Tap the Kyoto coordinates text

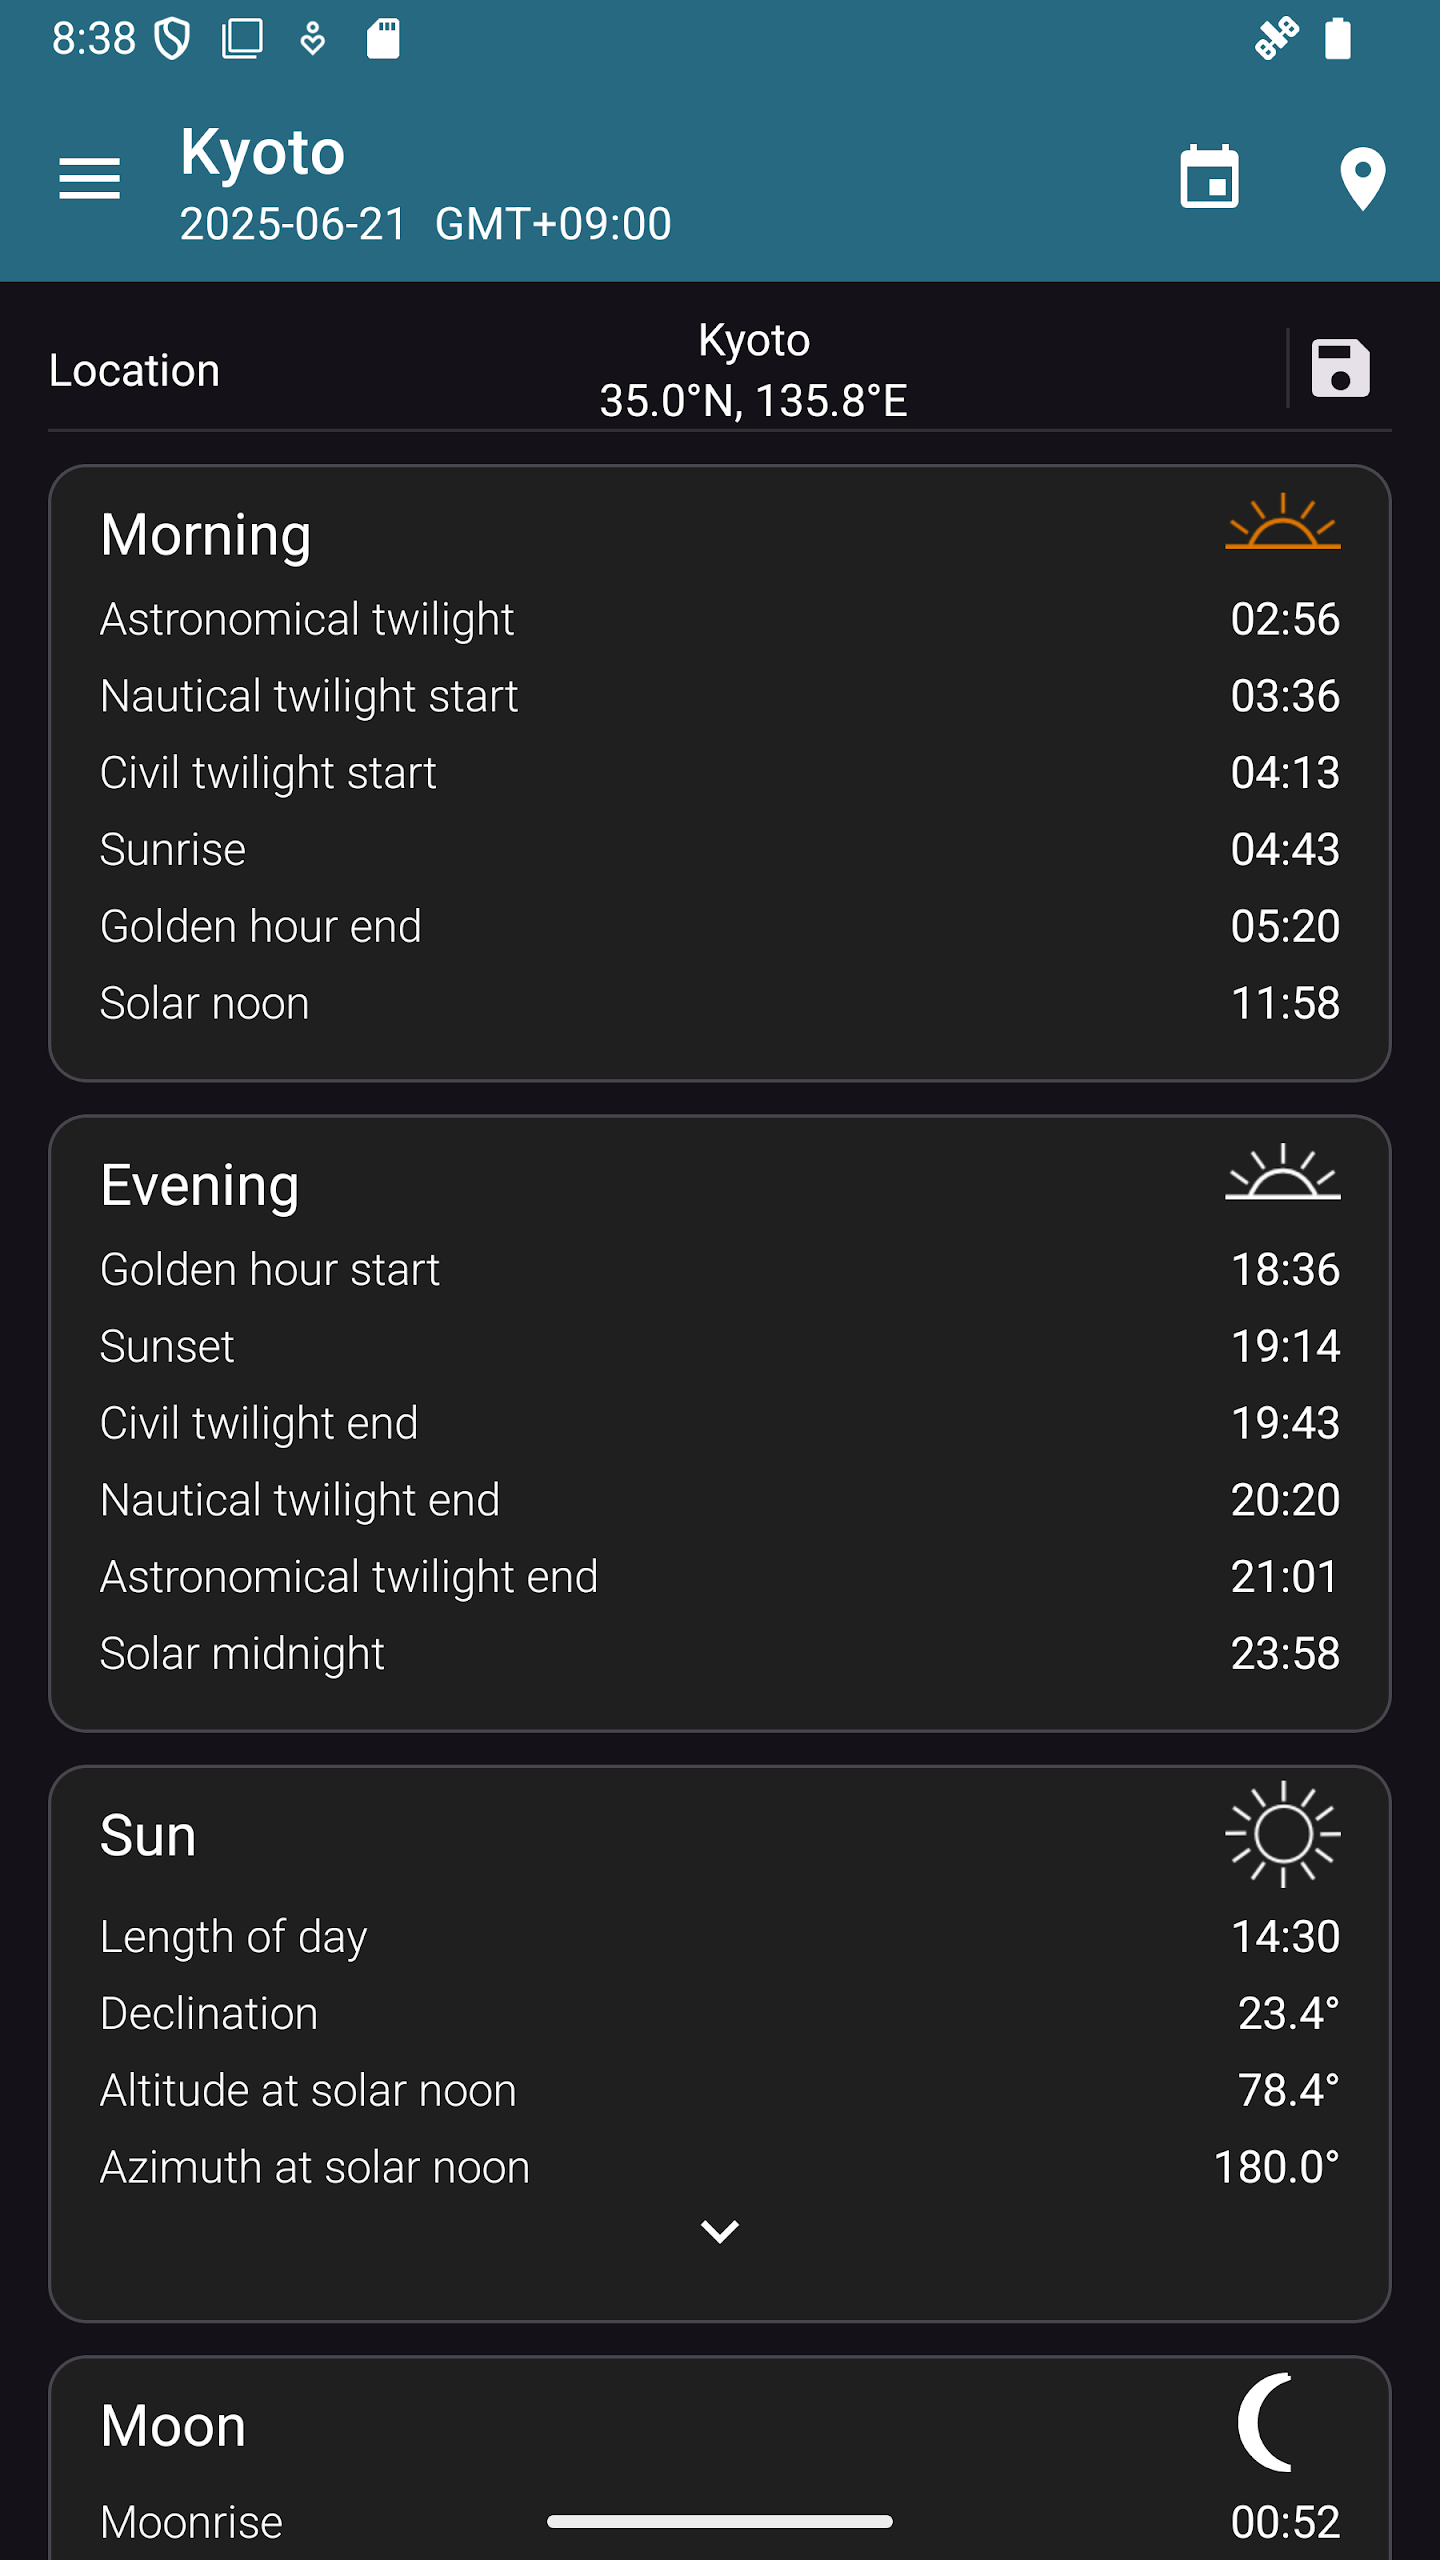pos(753,401)
